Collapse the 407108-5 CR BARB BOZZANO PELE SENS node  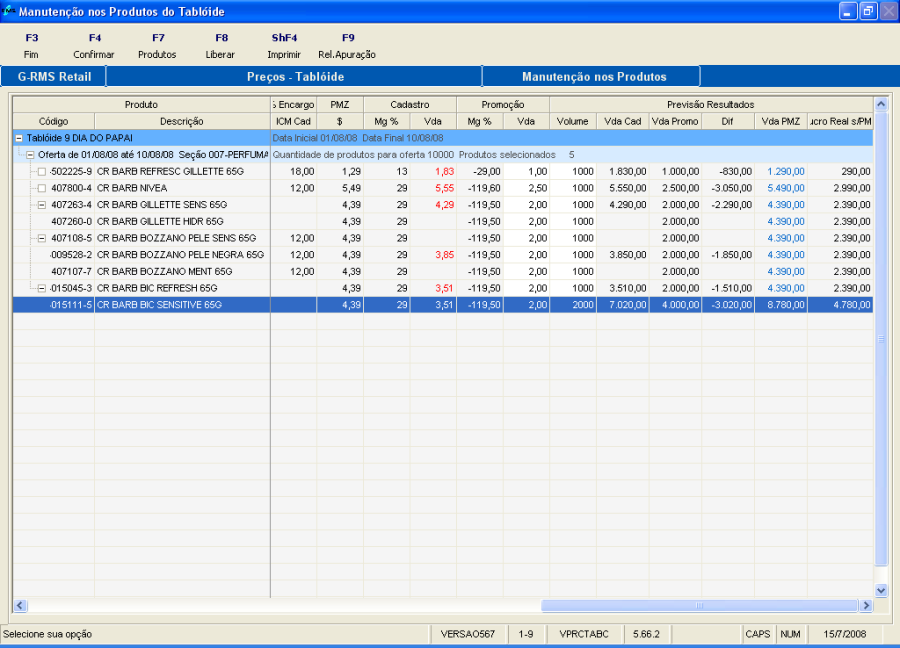click(42, 238)
